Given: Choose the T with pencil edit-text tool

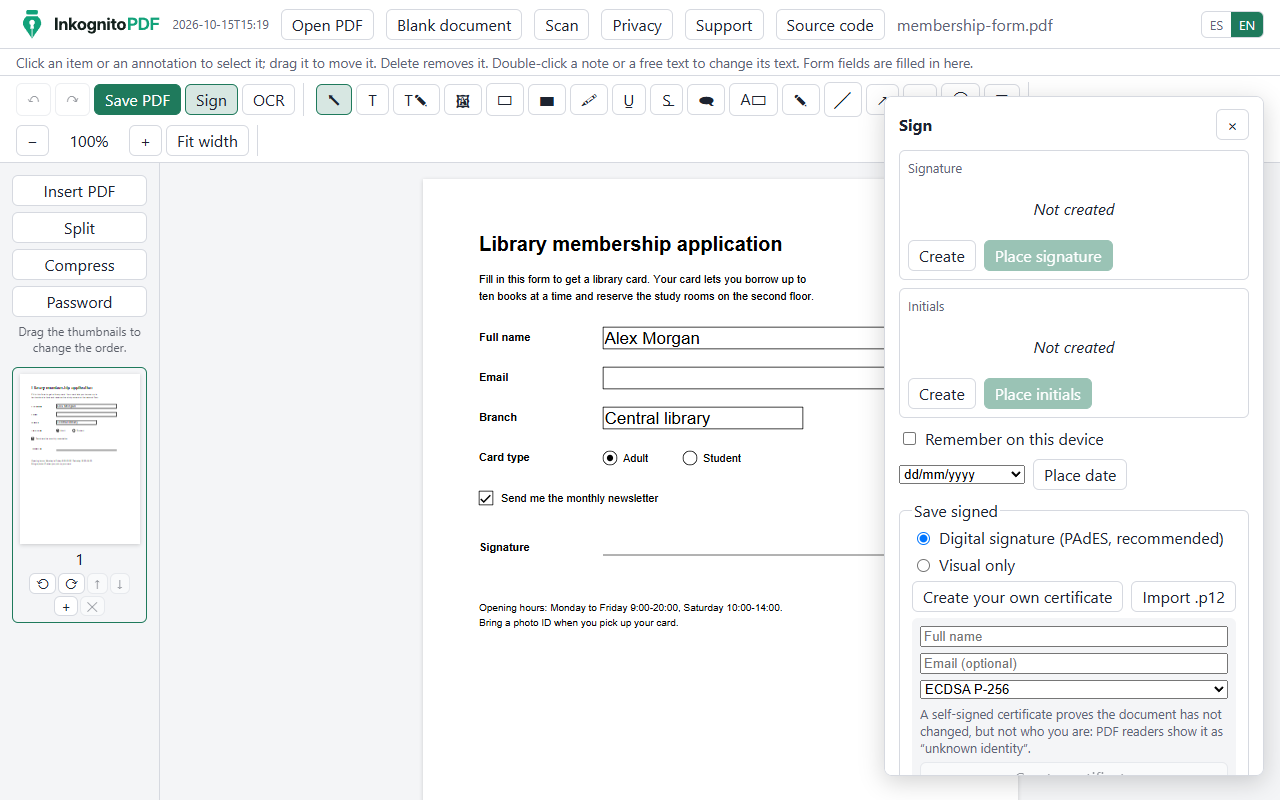Looking at the screenshot, I should (416, 100).
